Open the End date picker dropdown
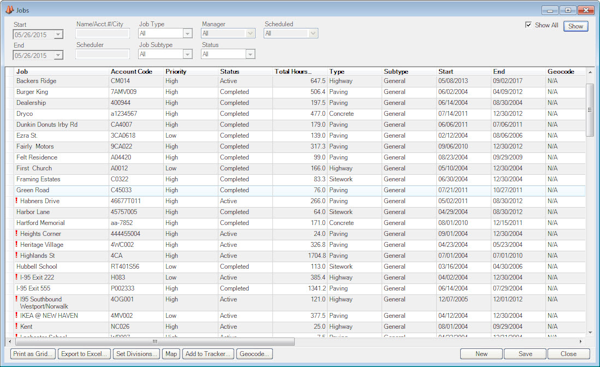600x367 pixels. coord(58,55)
